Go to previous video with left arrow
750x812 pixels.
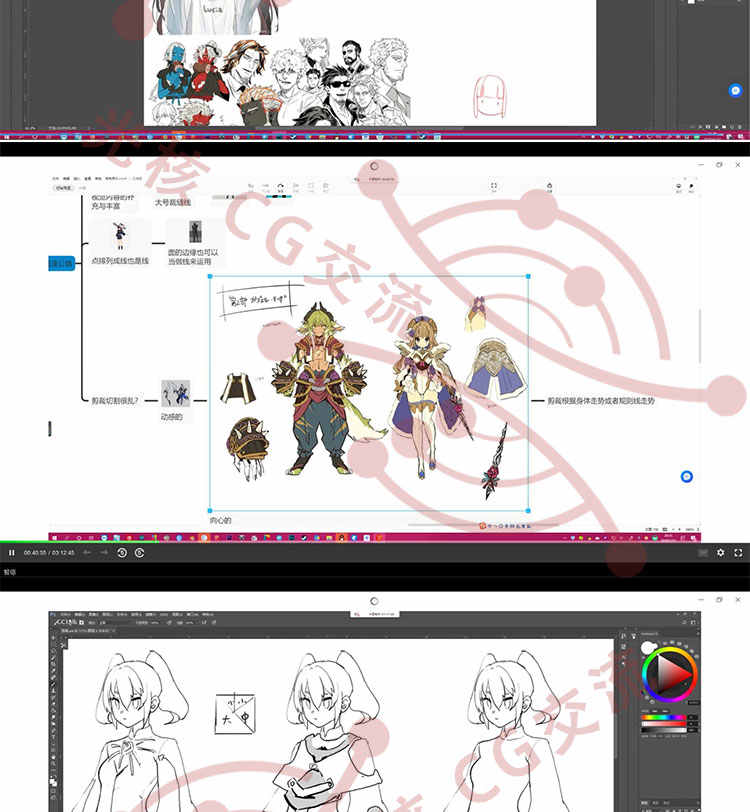pyautogui.click(x=87, y=553)
